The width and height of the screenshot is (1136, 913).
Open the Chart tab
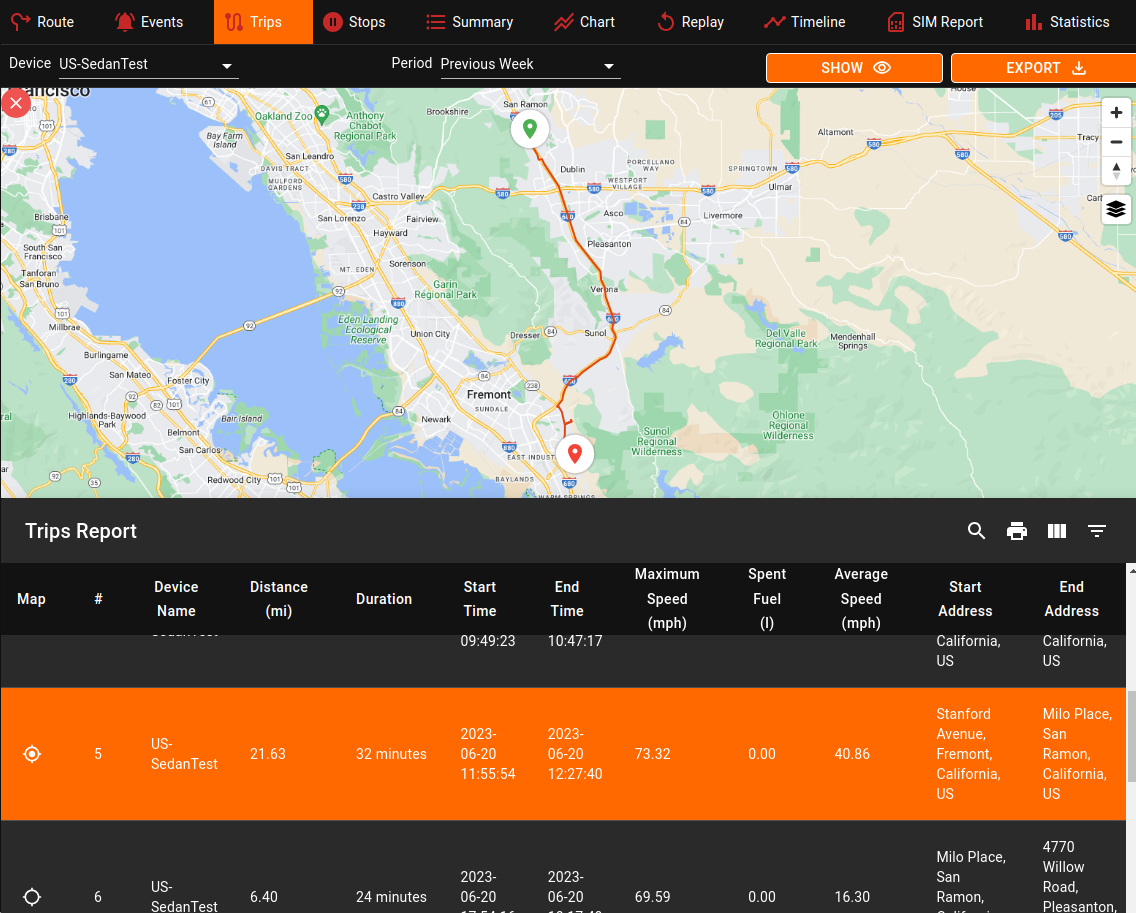click(584, 22)
